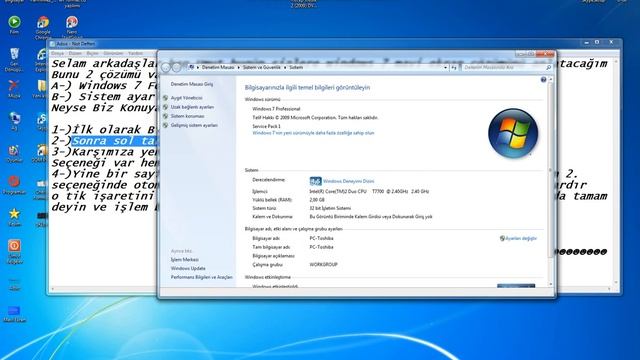Open the Biçim menu in Not Defteri

pos(93,53)
